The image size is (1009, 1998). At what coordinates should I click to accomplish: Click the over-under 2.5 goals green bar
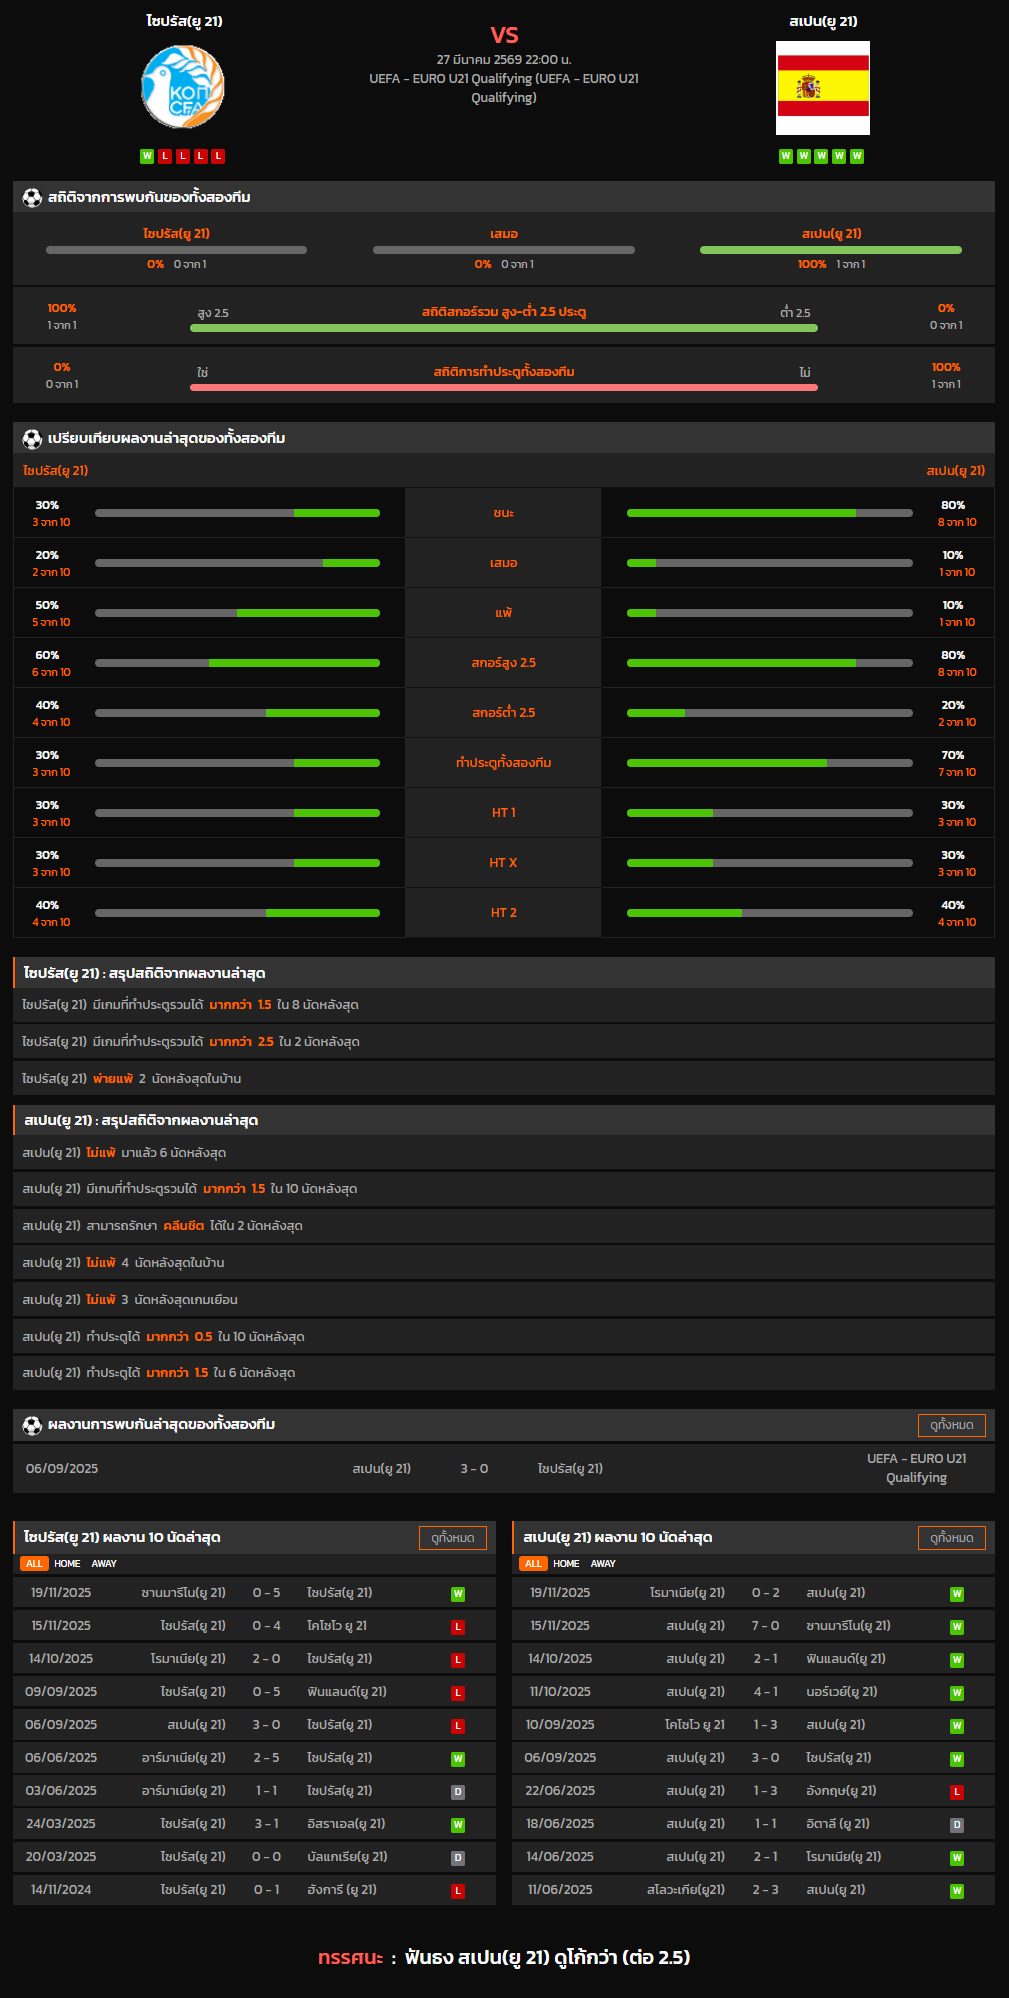503,328
